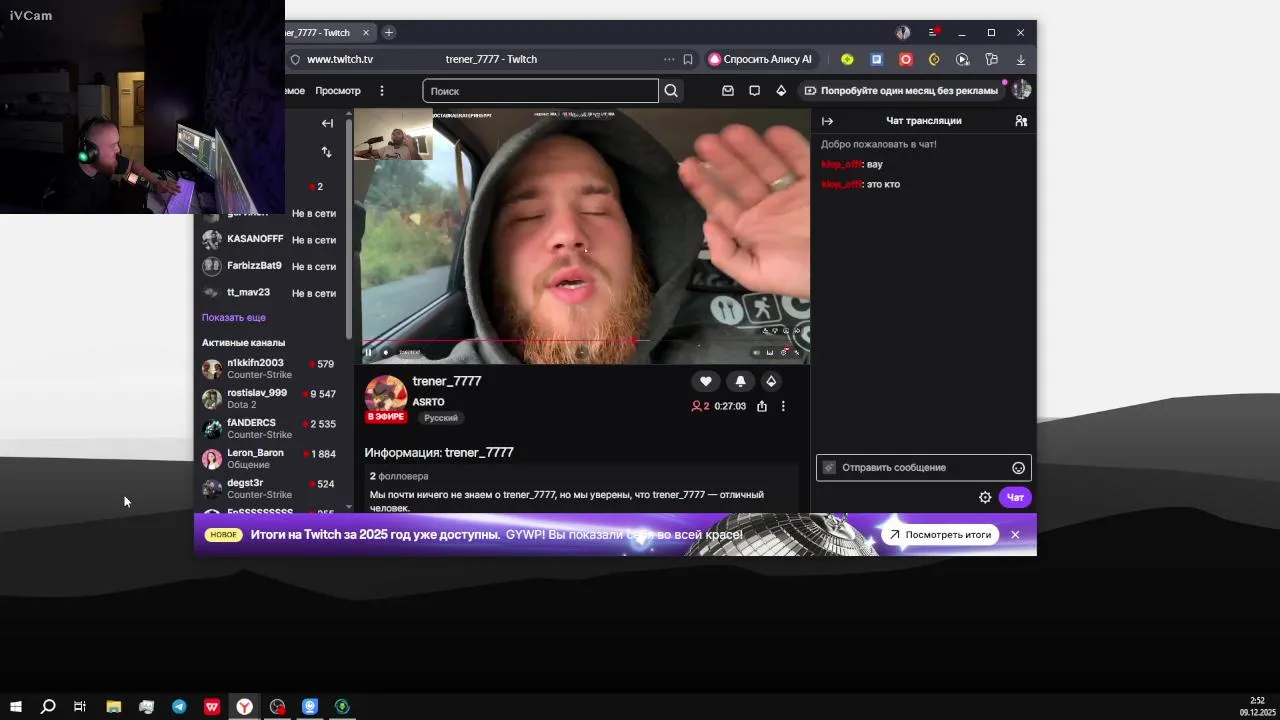Click the trener_7777 channel name
This screenshot has height=720, width=1280.
click(447, 381)
